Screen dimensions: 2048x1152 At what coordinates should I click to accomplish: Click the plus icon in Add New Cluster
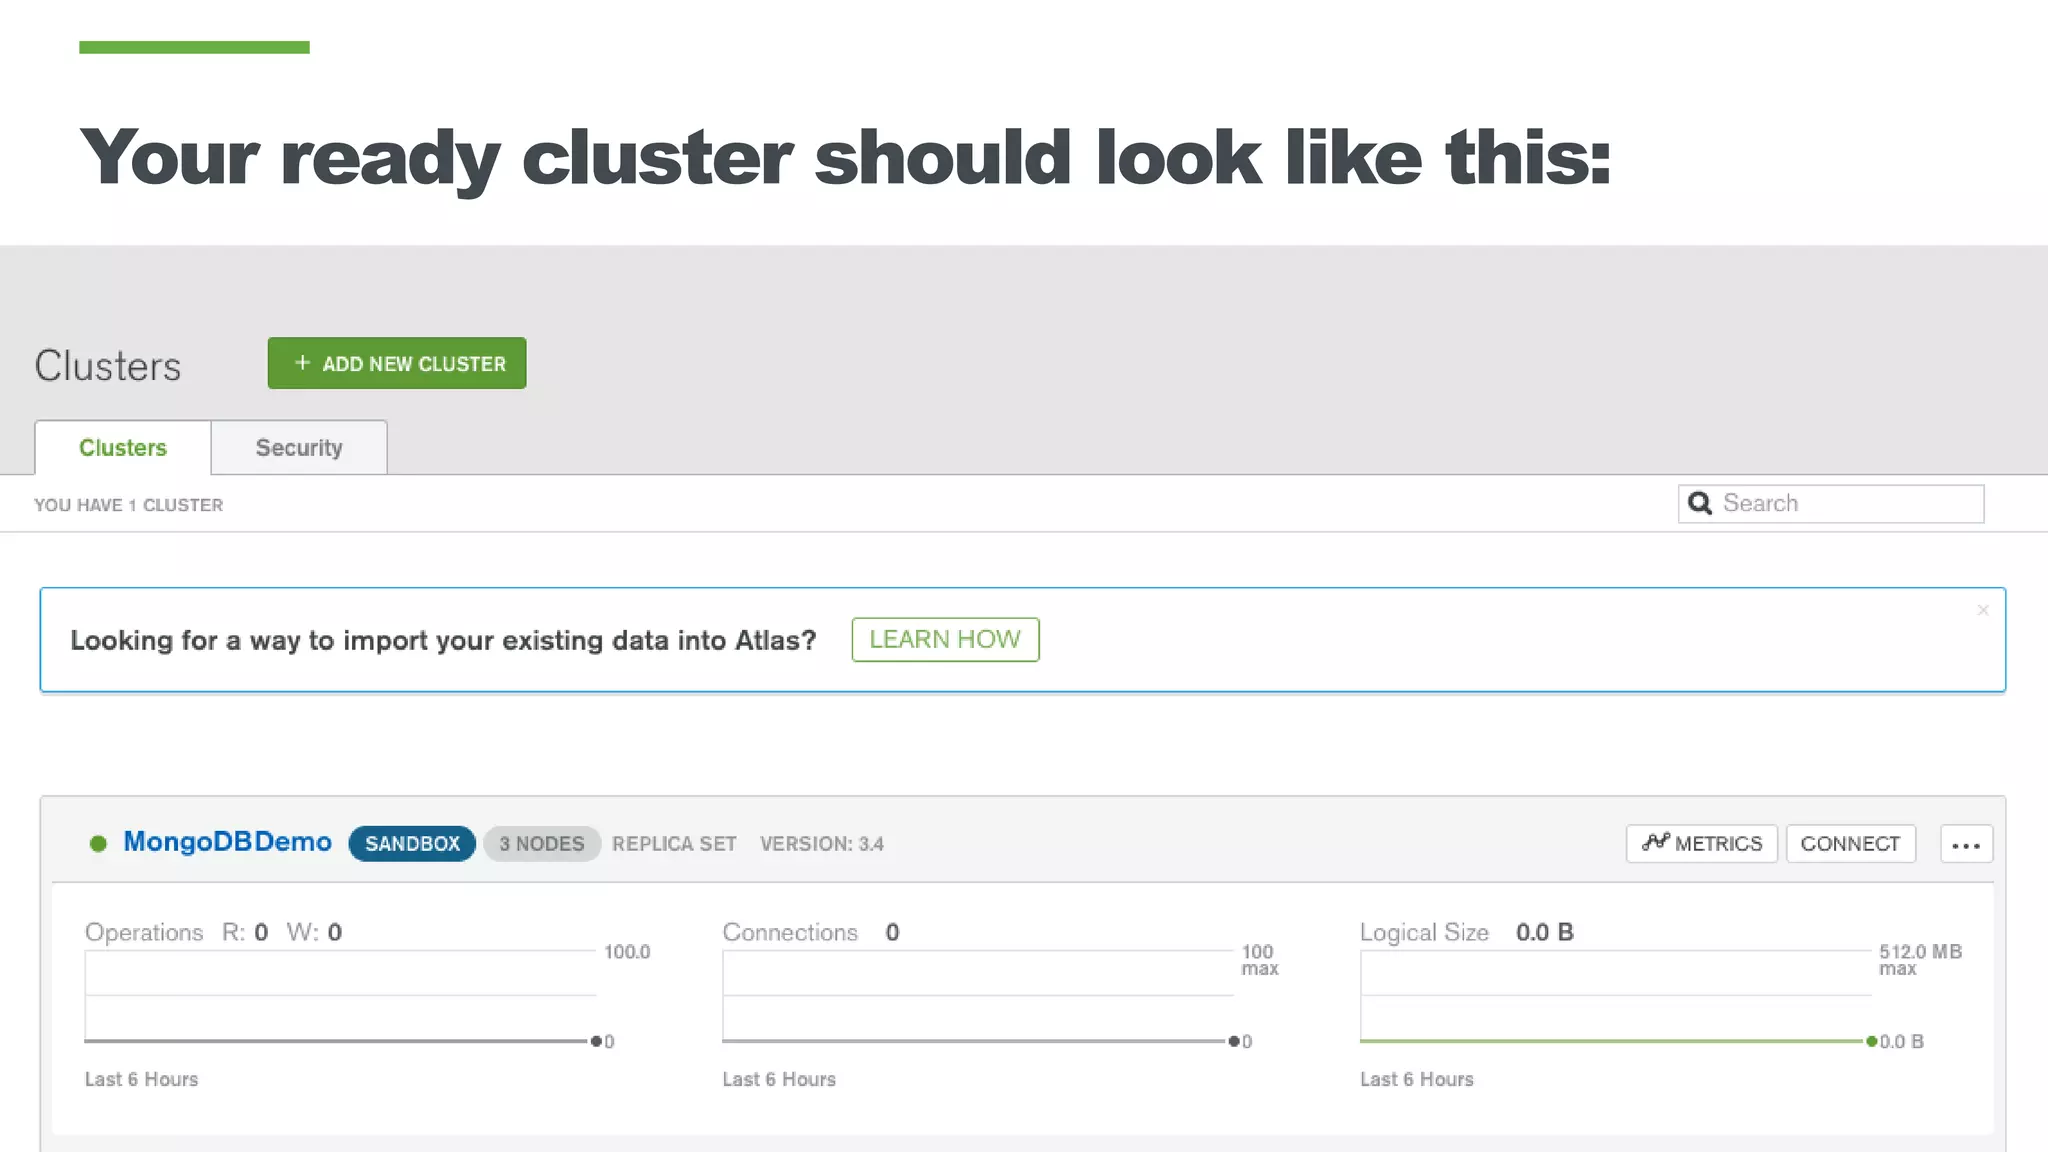coord(302,363)
